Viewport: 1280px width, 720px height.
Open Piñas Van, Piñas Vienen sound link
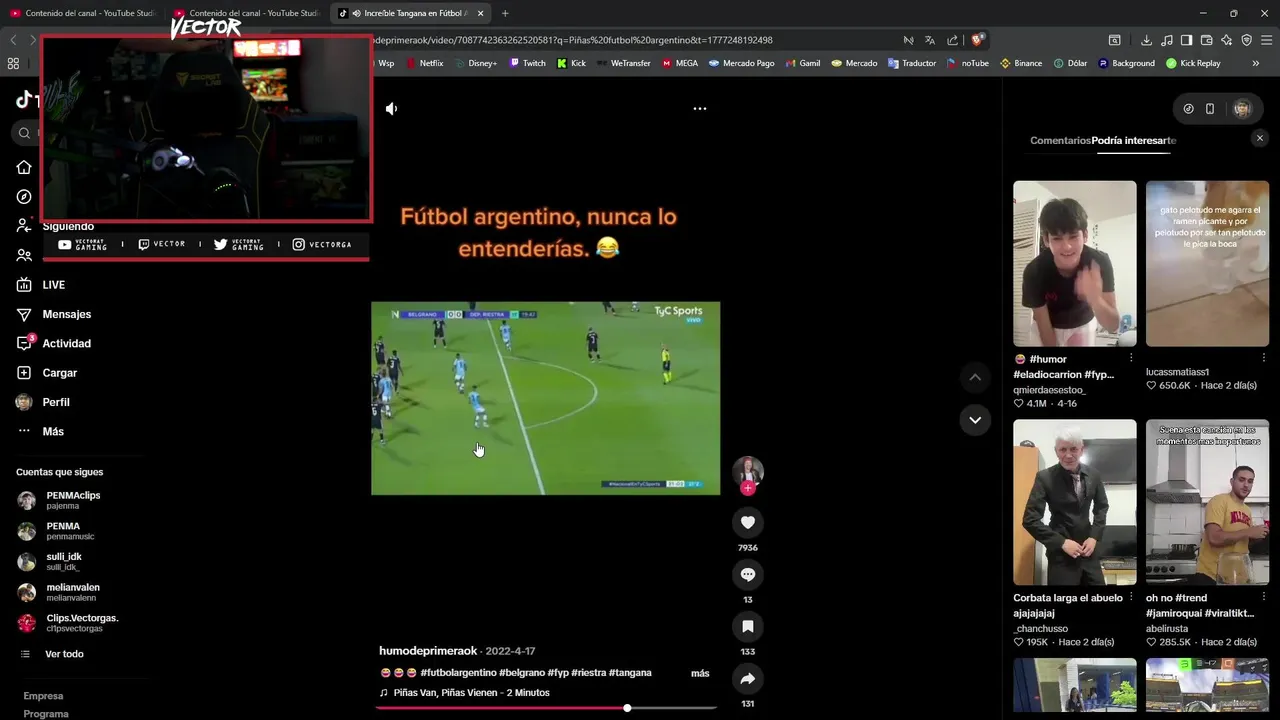[x=471, y=692]
